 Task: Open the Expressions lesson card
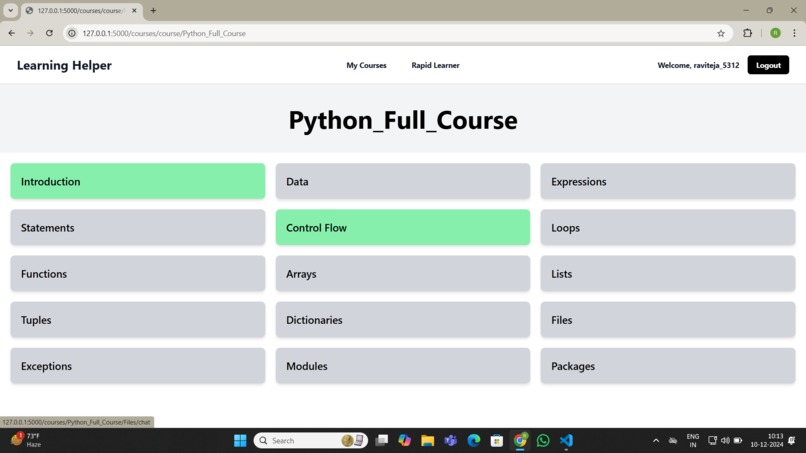point(668,181)
